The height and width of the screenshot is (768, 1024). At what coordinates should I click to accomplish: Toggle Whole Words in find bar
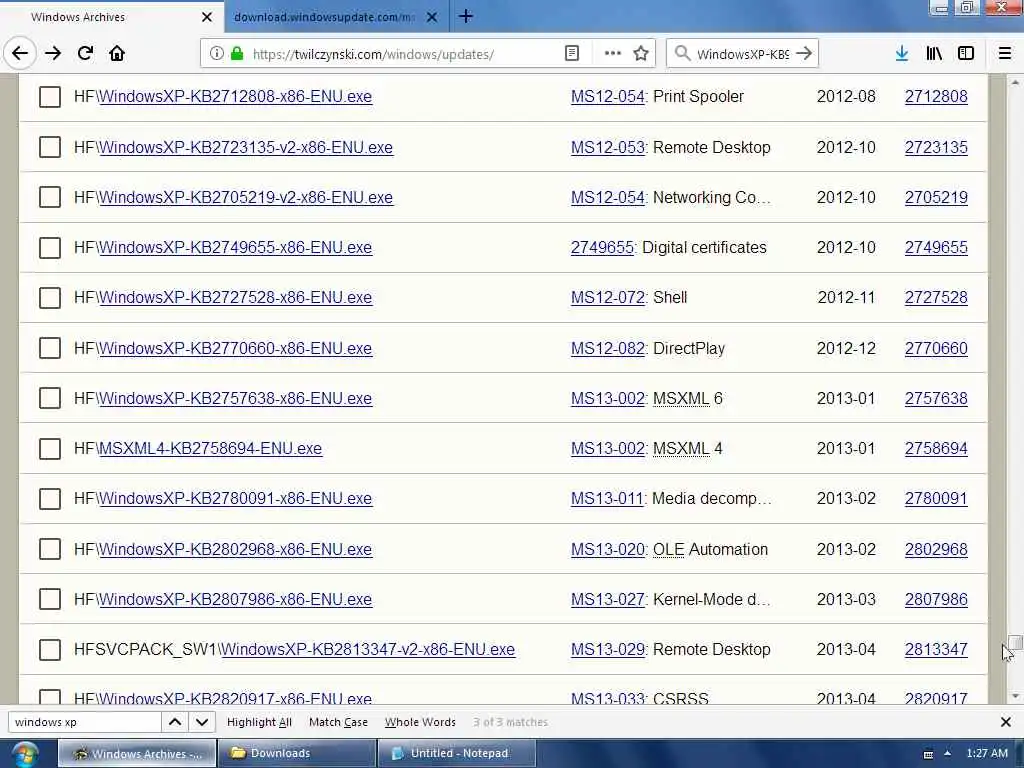pyautogui.click(x=420, y=722)
